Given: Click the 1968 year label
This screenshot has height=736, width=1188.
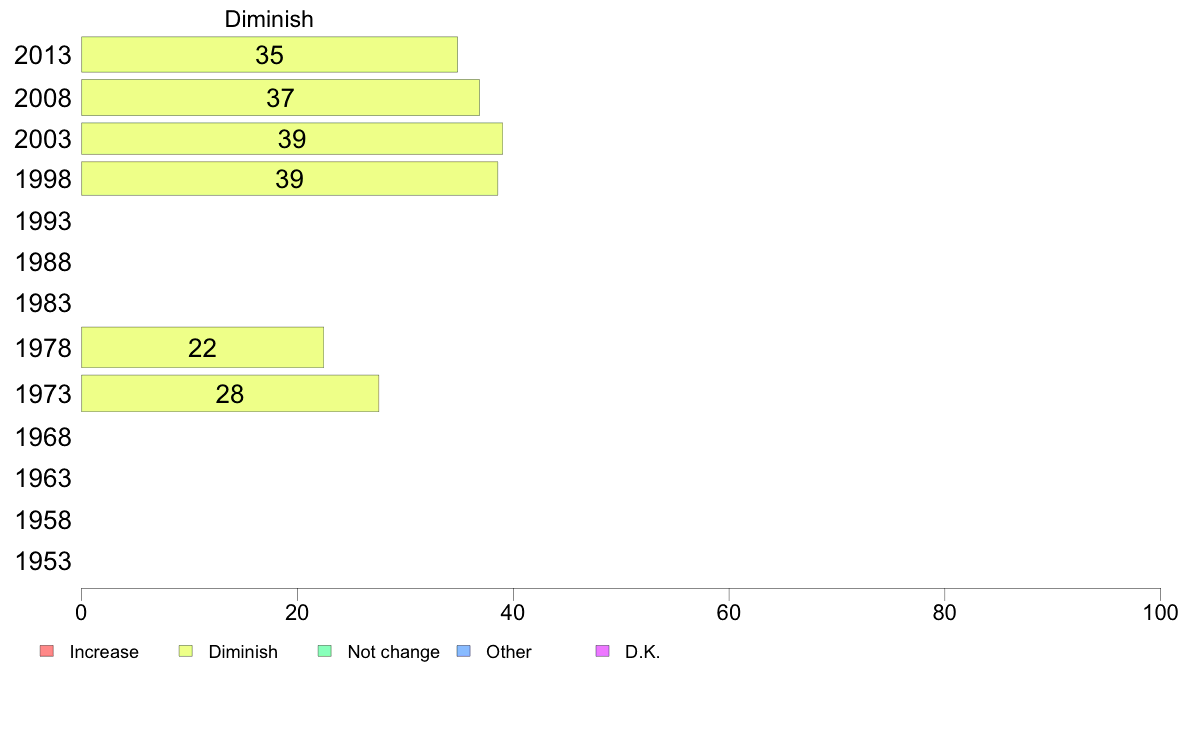Looking at the screenshot, I should [43, 437].
